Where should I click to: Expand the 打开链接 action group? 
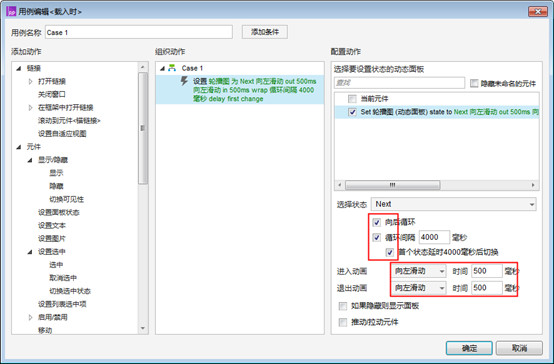(30, 81)
